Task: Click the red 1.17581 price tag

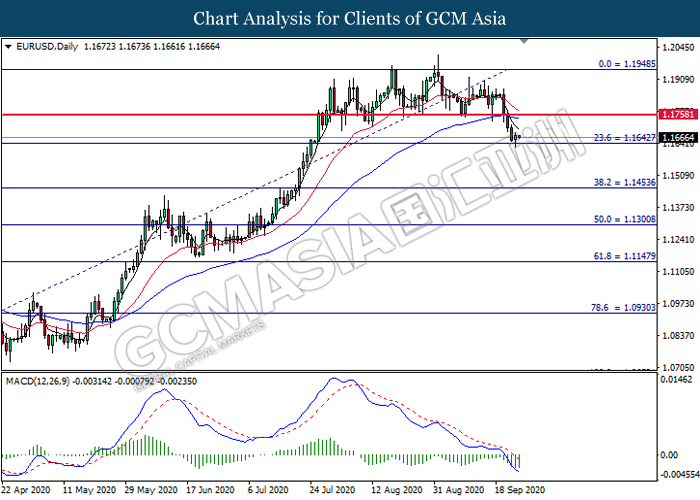Action: coord(676,115)
